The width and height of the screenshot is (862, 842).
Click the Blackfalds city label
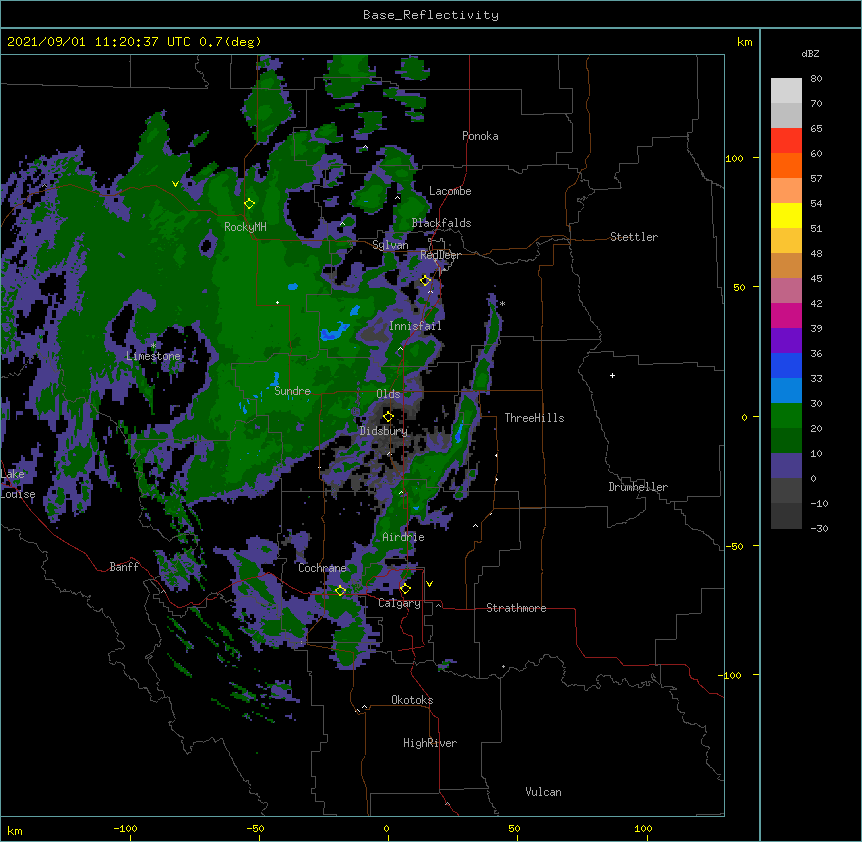441,223
